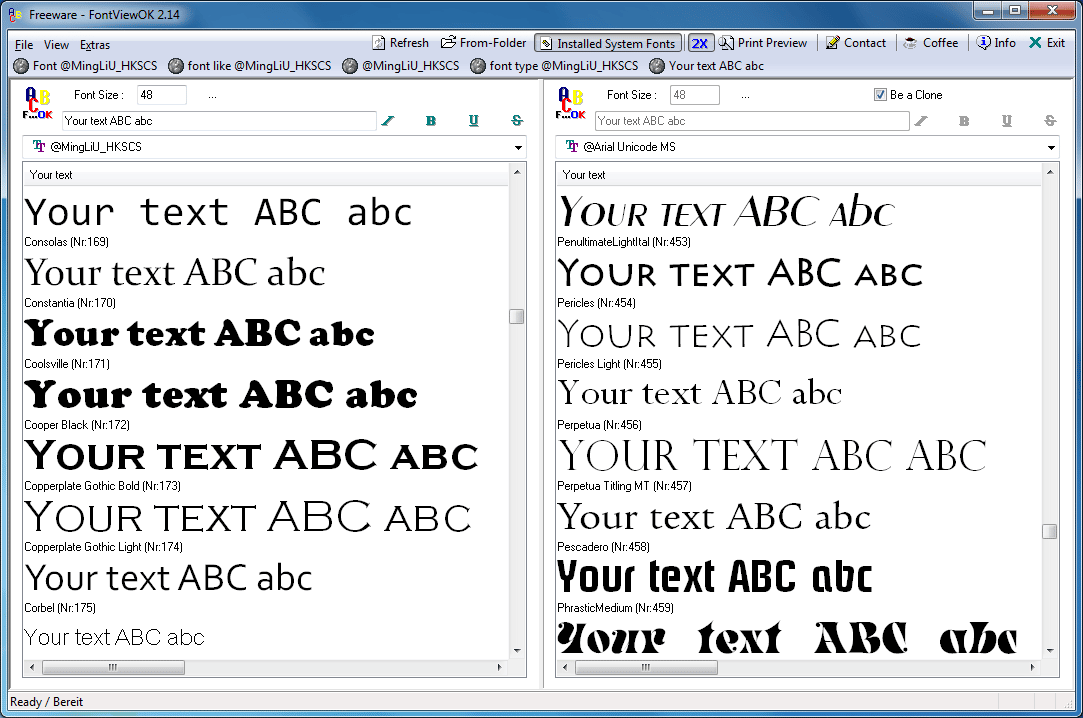This screenshot has width=1083, height=718.
Task: Toggle italic in left panel
Action: click(388, 121)
